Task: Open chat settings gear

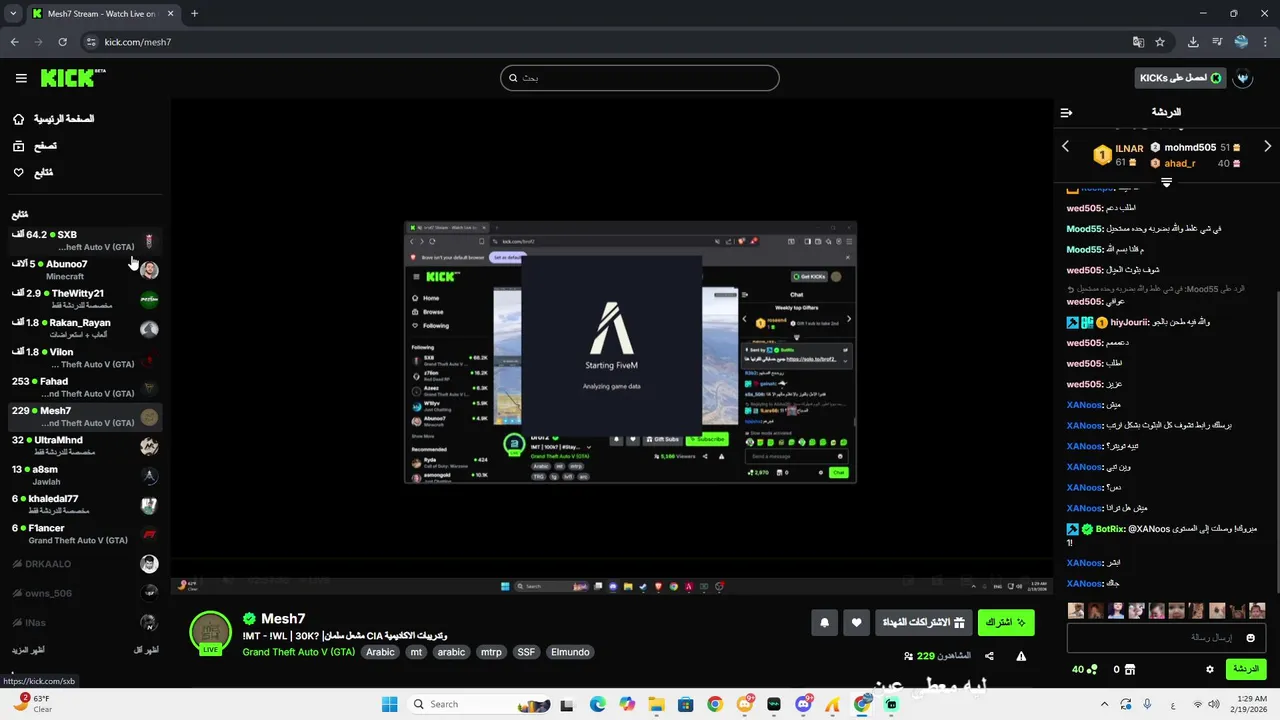Action: click(1209, 669)
